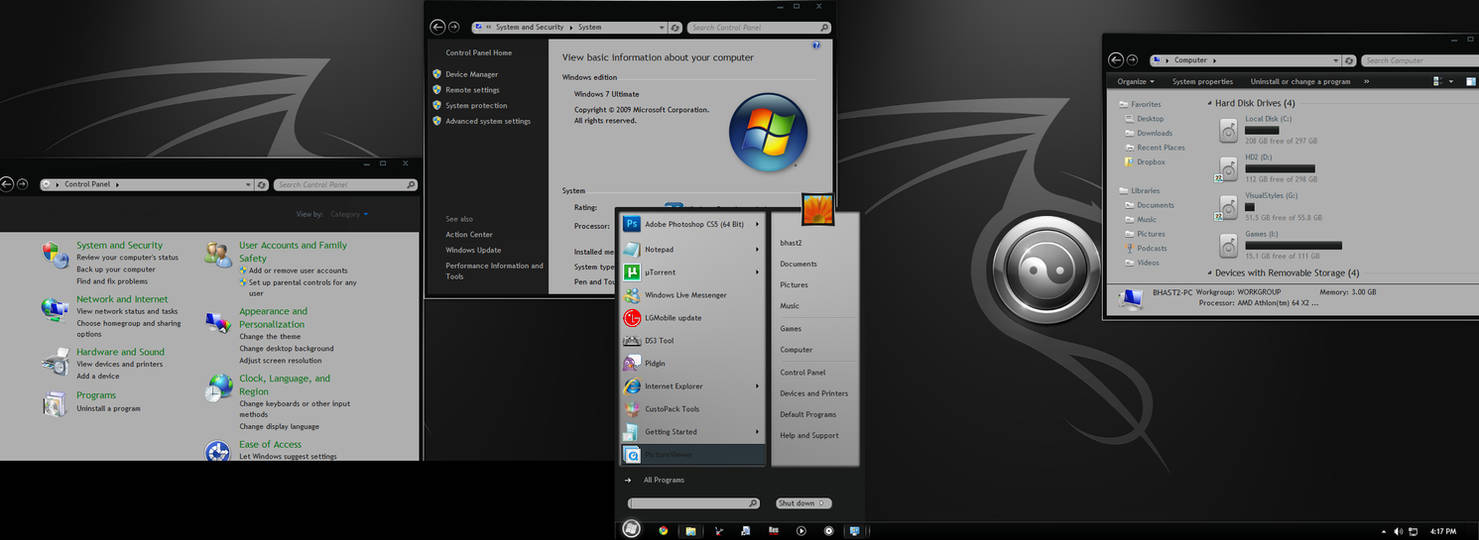1479x540 pixels.
Task: Click the User Accounts and Family Safety icon
Action: tap(217, 255)
